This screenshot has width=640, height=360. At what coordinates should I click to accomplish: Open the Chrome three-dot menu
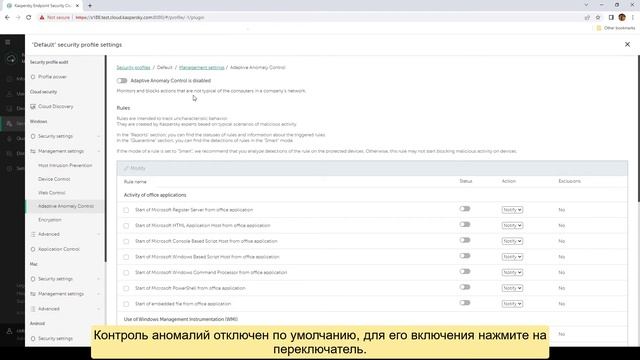coord(633,18)
